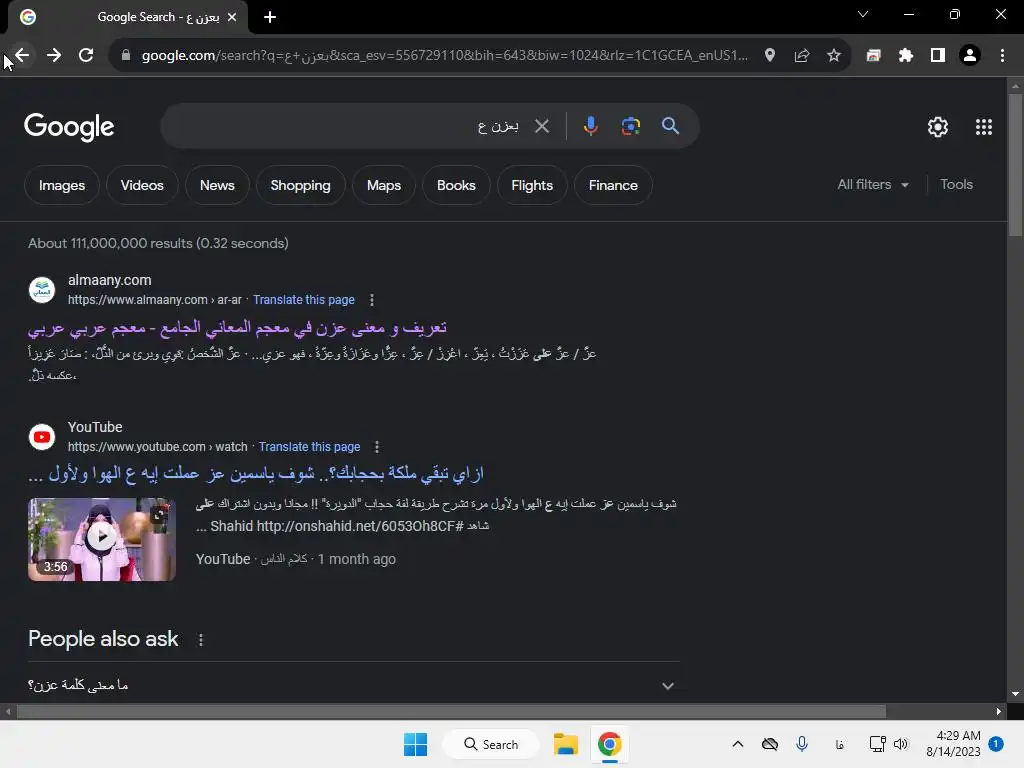Open Maps results
The image size is (1024, 768).
coord(384,185)
